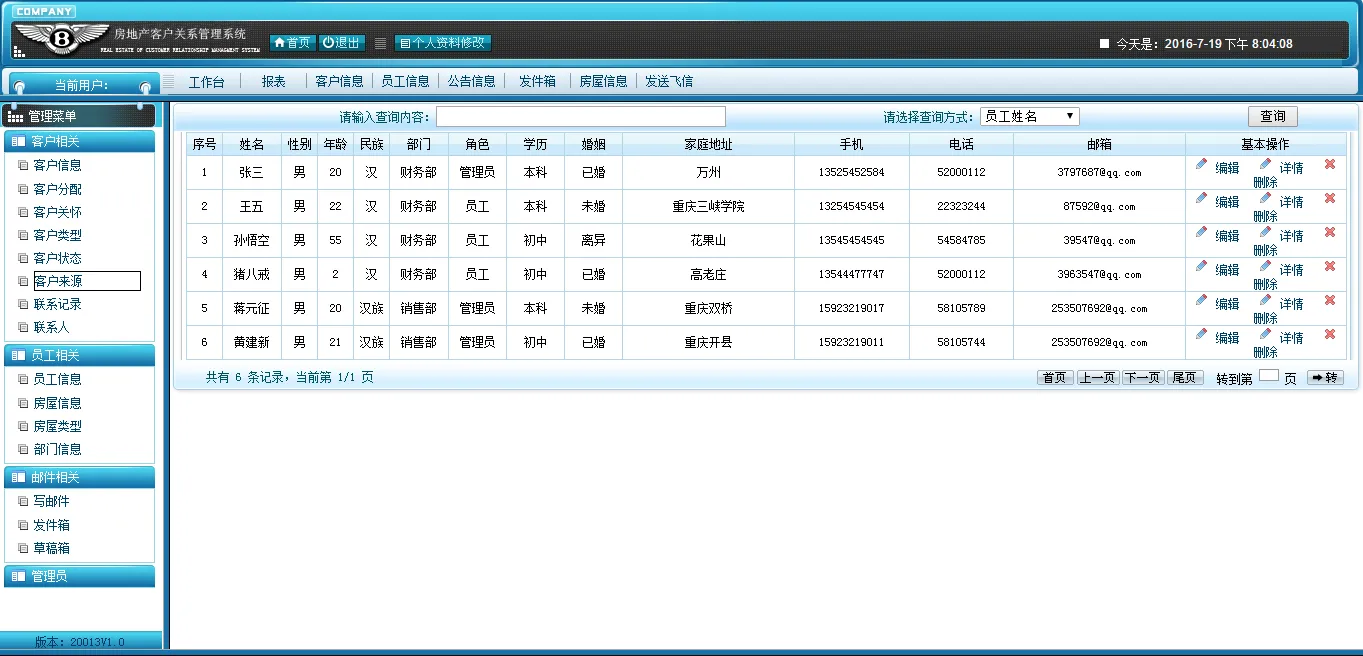Expand the 管理员 sidebar section
Image resolution: width=1363 pixels, height=656 pixels.
point(80,576)
